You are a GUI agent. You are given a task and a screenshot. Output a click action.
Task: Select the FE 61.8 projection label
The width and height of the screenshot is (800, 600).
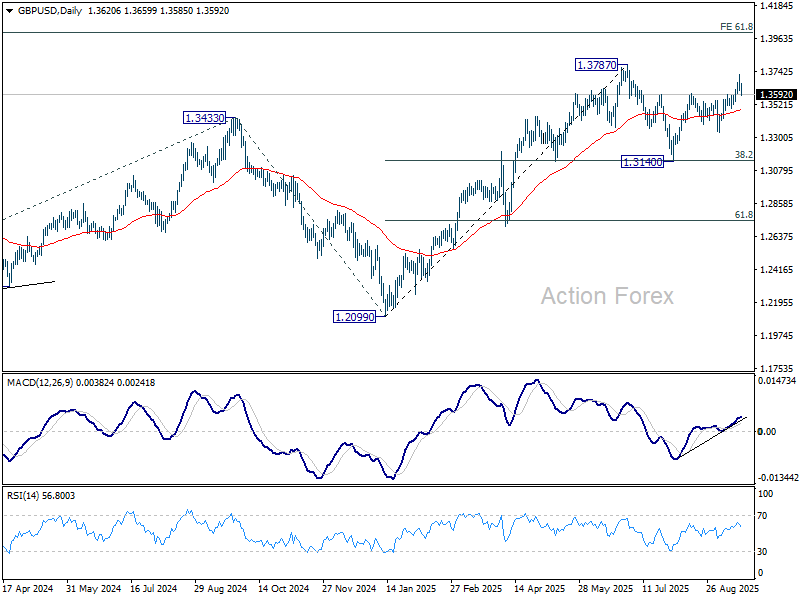[x=736, y=27]
